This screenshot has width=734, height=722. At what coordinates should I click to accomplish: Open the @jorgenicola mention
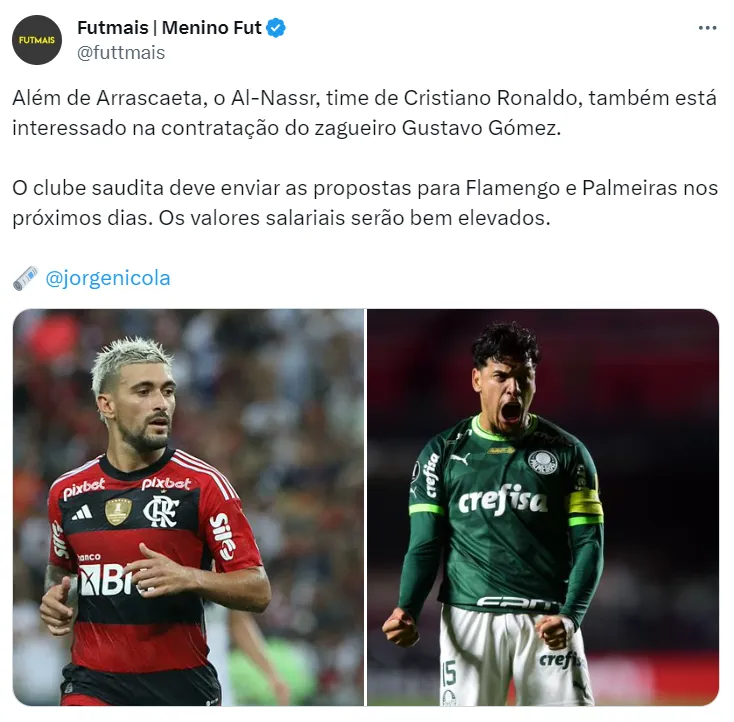click(x=108, y=278)
